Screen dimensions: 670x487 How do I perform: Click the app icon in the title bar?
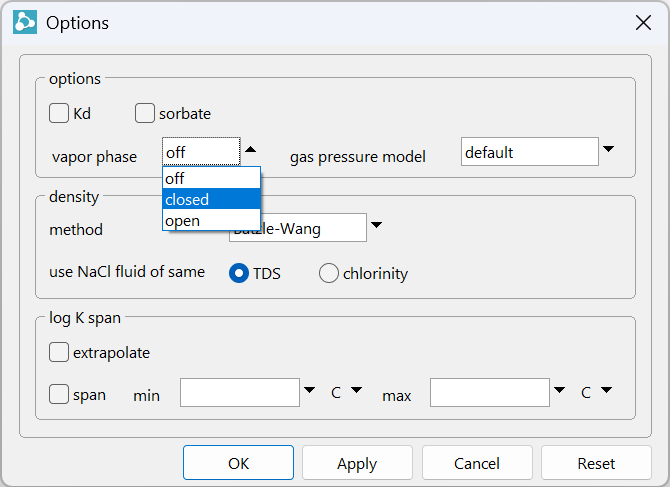(25, 22)
